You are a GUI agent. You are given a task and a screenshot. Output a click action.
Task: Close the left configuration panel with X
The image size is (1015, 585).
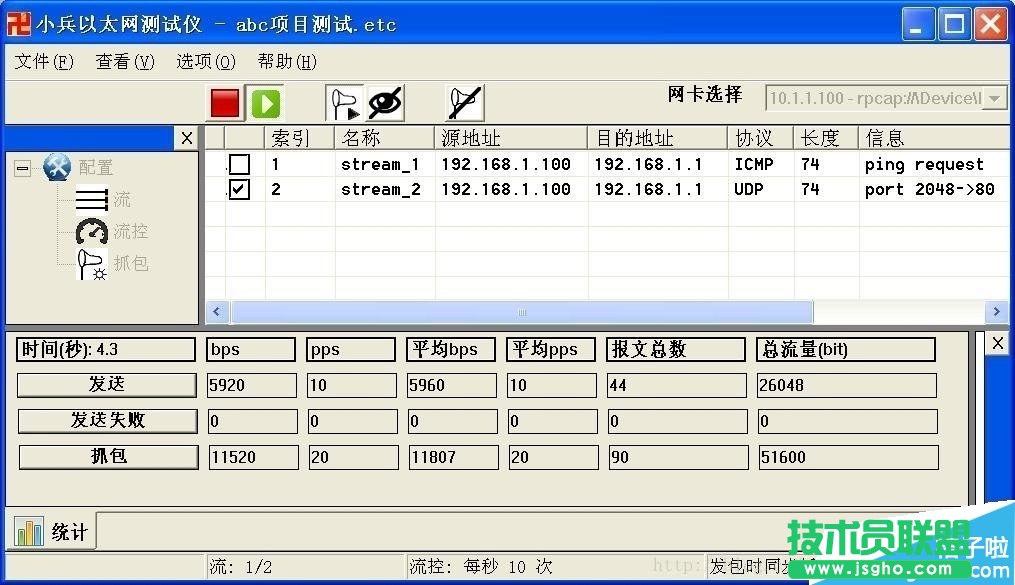tap(187, 139)
